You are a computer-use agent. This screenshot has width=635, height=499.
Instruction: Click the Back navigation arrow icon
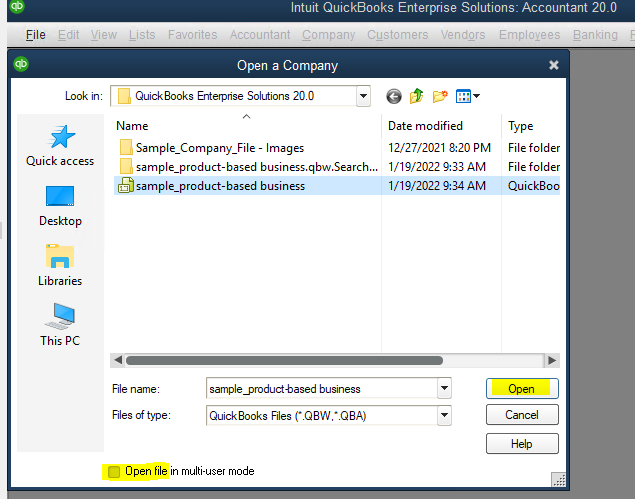394,96
